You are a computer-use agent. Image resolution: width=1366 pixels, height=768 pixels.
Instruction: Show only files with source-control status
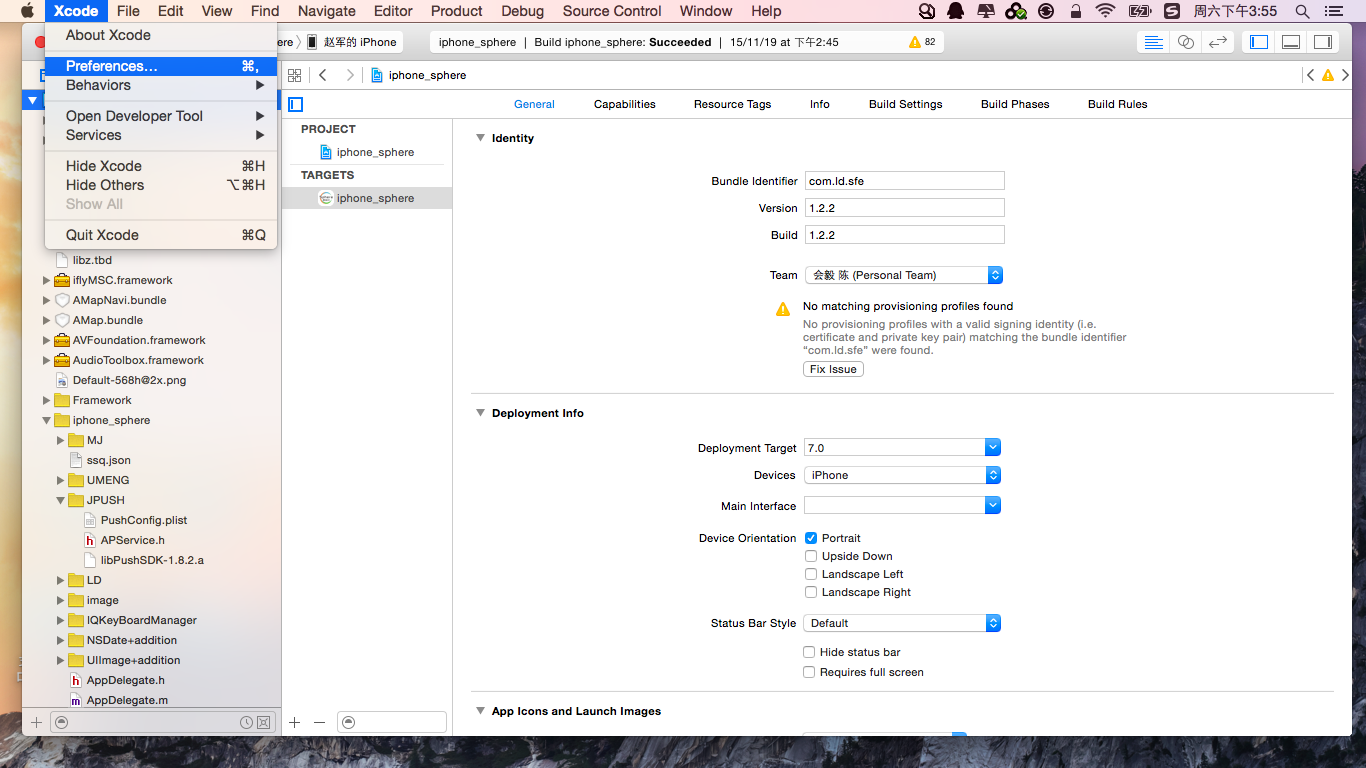[264, 722]
